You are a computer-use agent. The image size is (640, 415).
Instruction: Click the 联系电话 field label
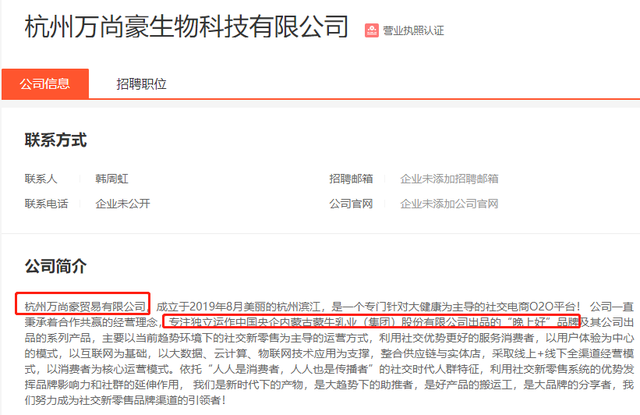pyautogui.click(x=46, y=204)
